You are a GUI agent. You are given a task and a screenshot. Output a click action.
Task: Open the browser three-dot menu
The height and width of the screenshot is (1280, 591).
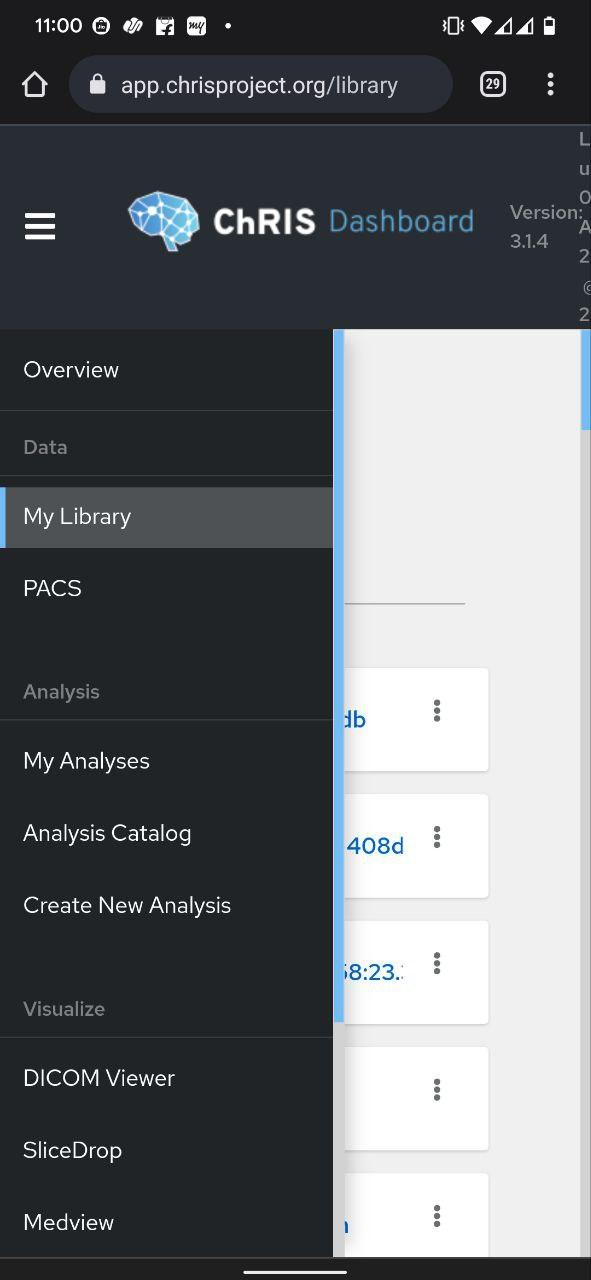(550, 84)
